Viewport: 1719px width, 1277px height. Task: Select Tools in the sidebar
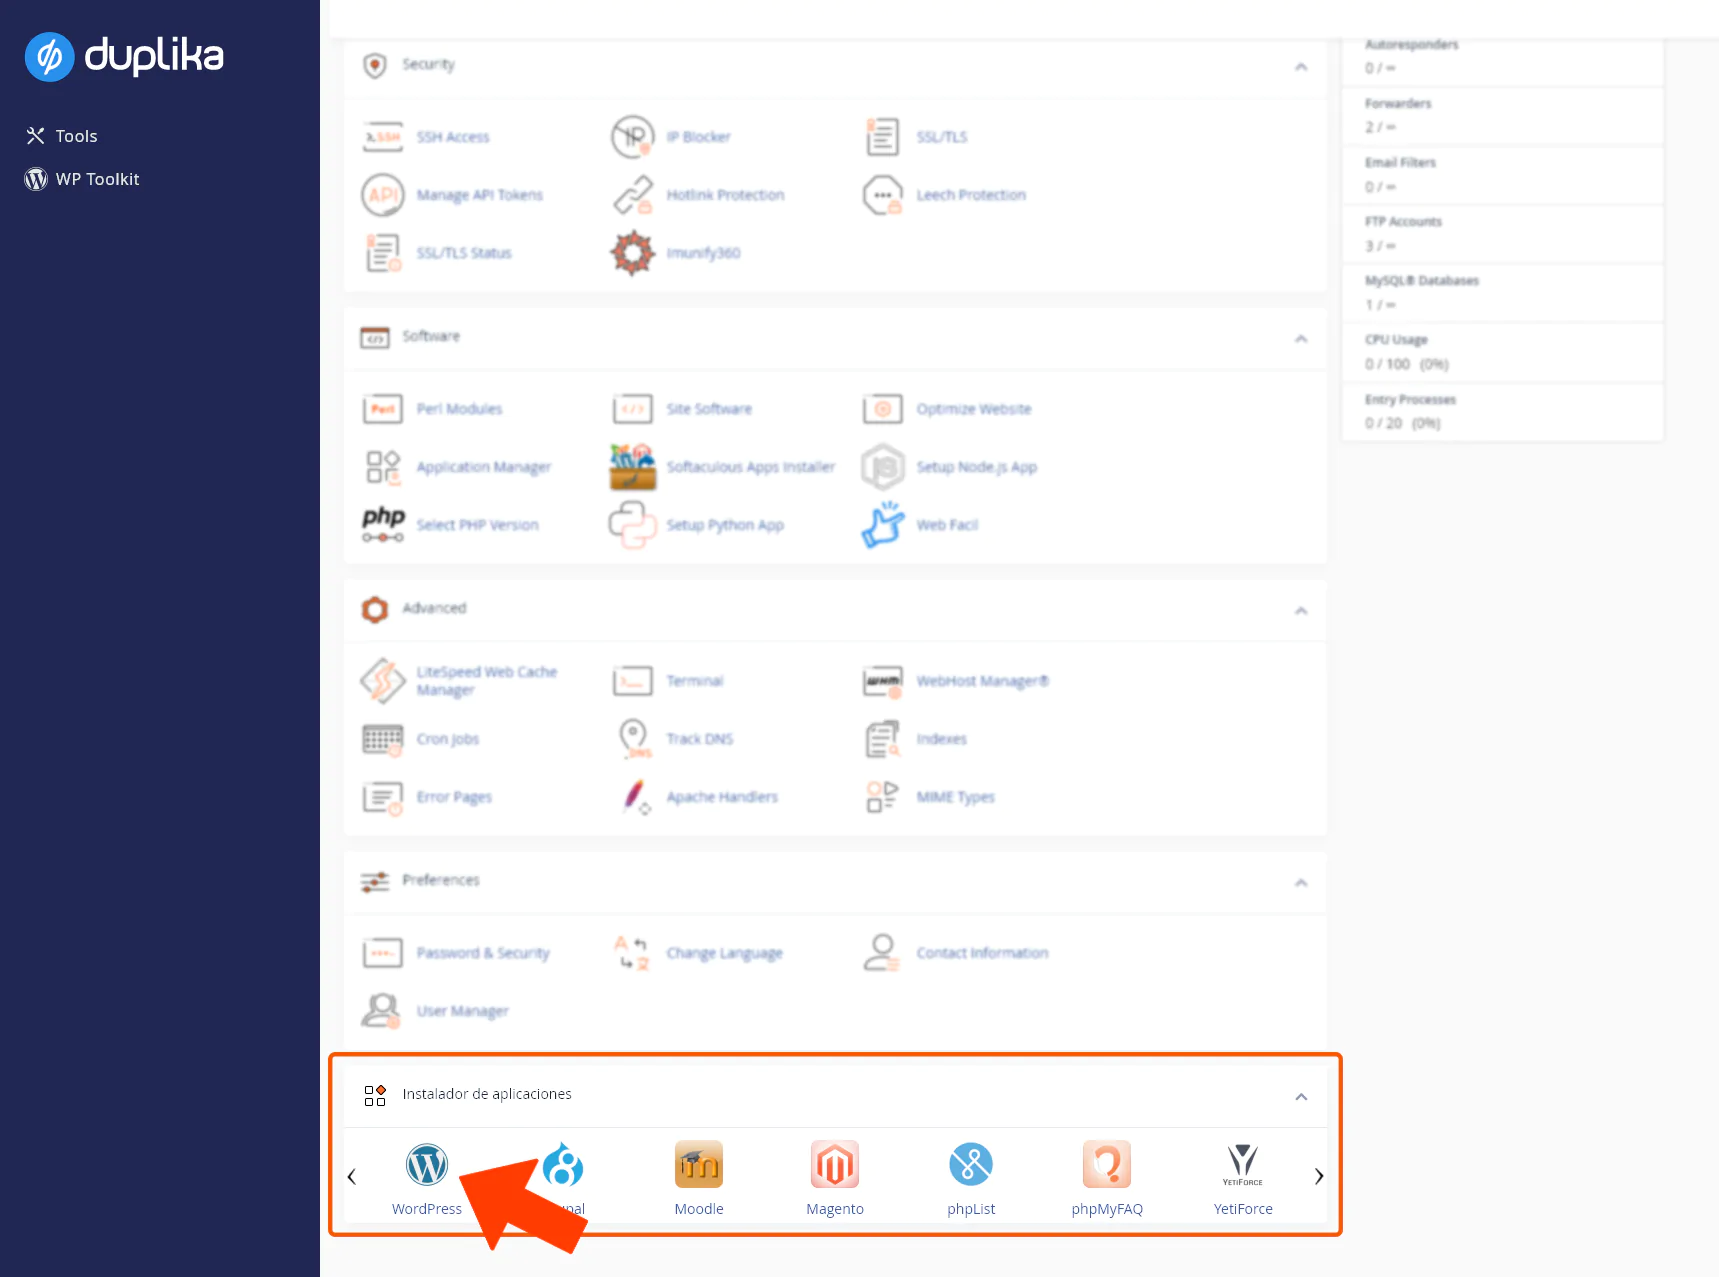tap(76, 135)
